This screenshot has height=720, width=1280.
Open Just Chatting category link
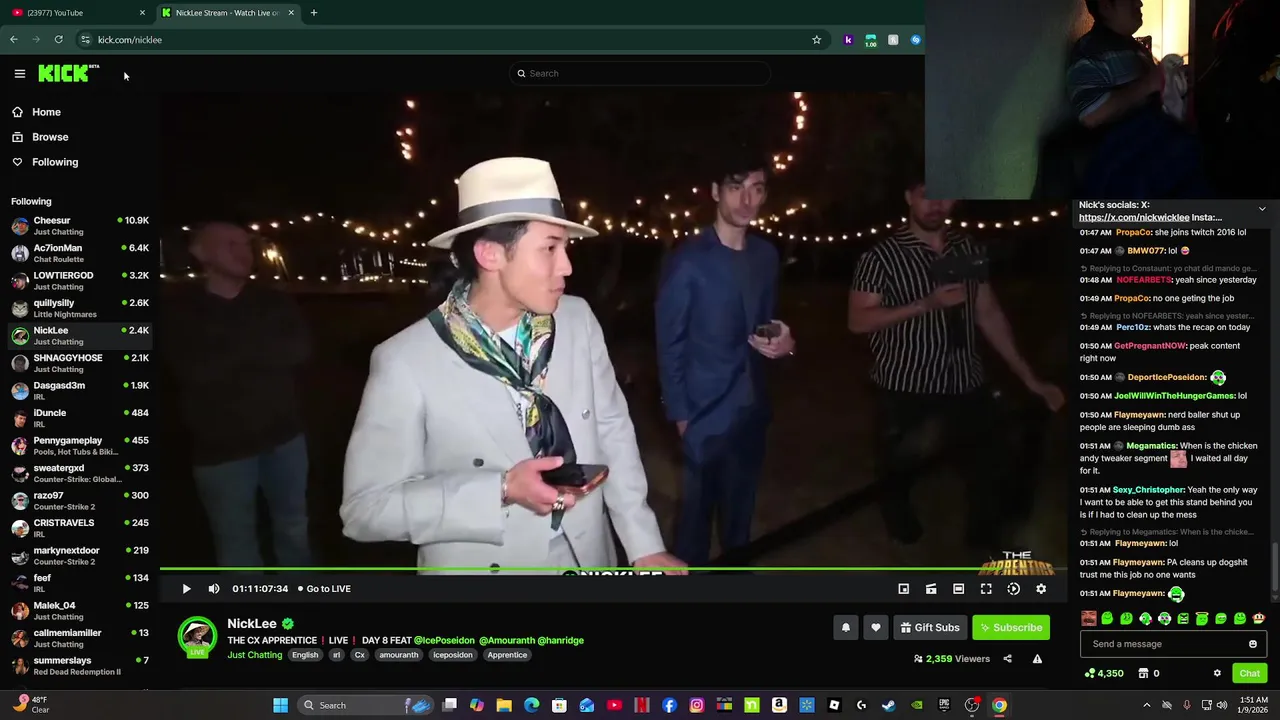tap(254, 655)
